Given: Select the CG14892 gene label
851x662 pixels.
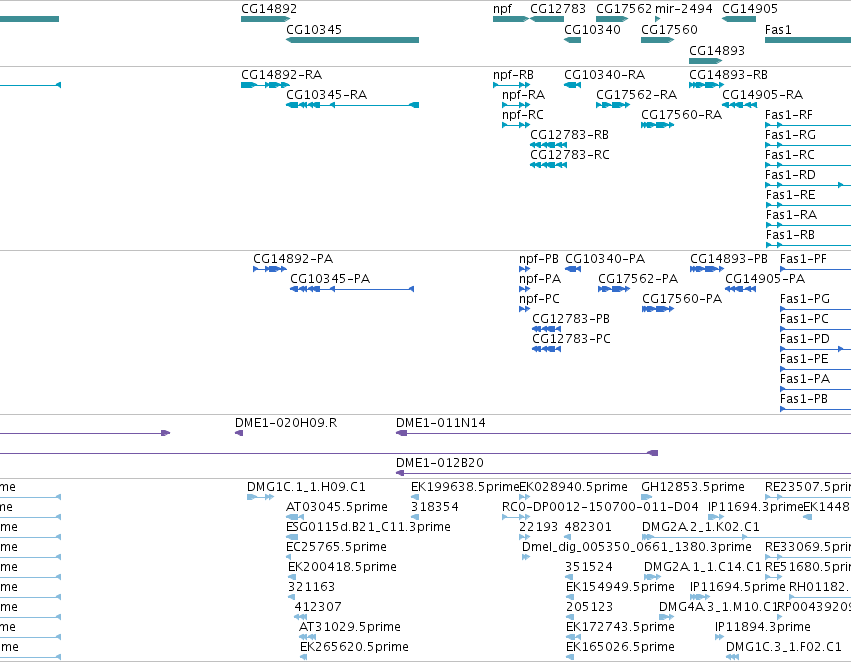Looking at the screenshot, I should pos(269,9).
